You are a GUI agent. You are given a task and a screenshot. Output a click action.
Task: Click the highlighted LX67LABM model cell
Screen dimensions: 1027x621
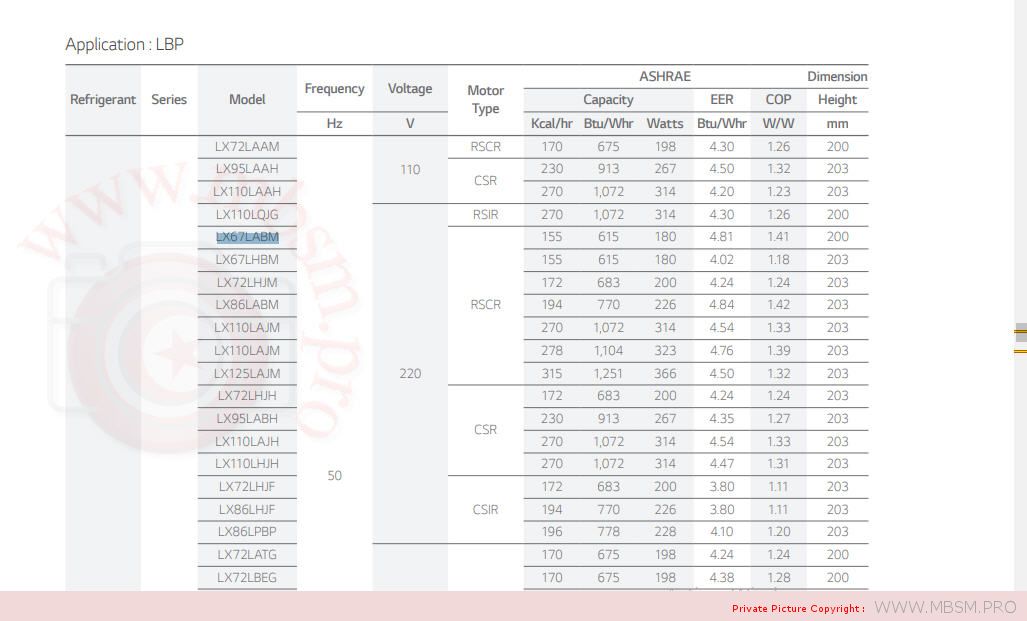coord(247,237)
